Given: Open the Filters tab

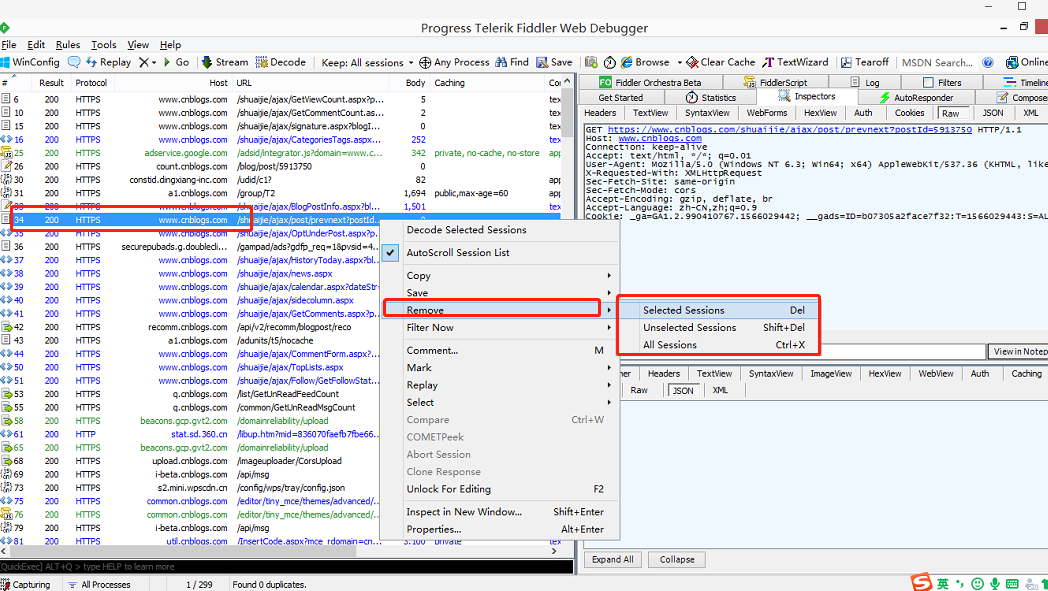Looking at the screenshot, I should 942,82.
